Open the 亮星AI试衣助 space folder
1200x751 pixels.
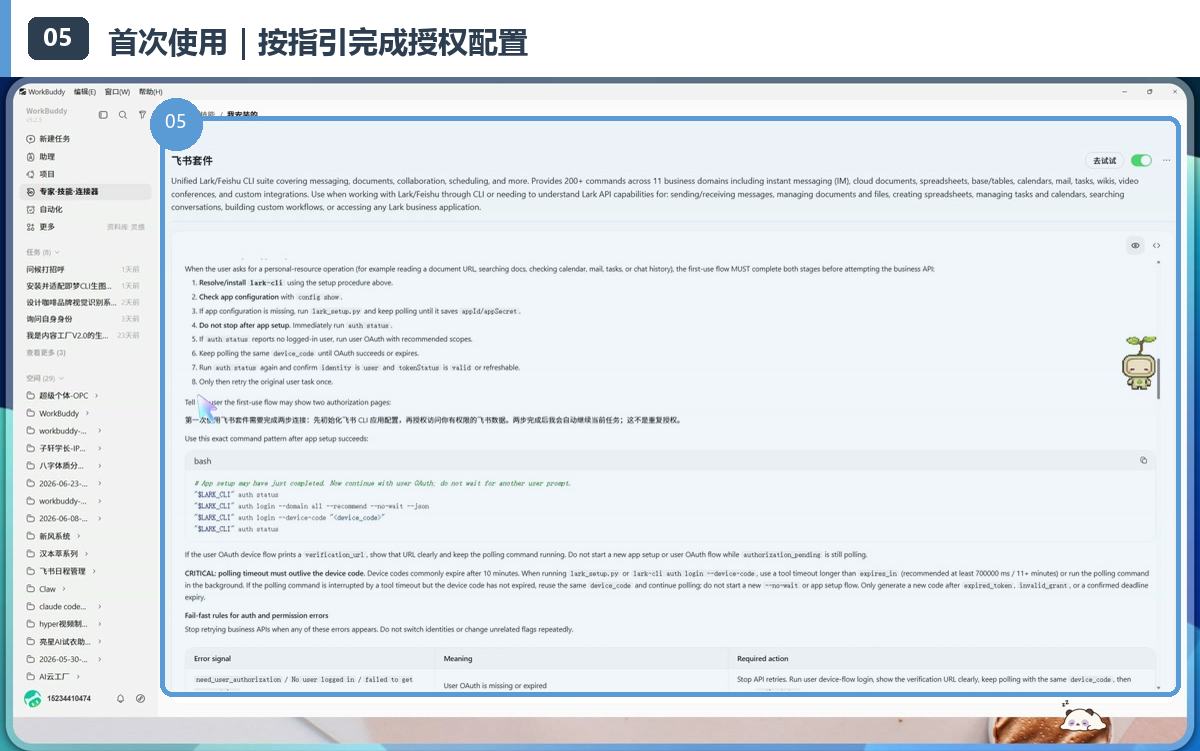64,642
